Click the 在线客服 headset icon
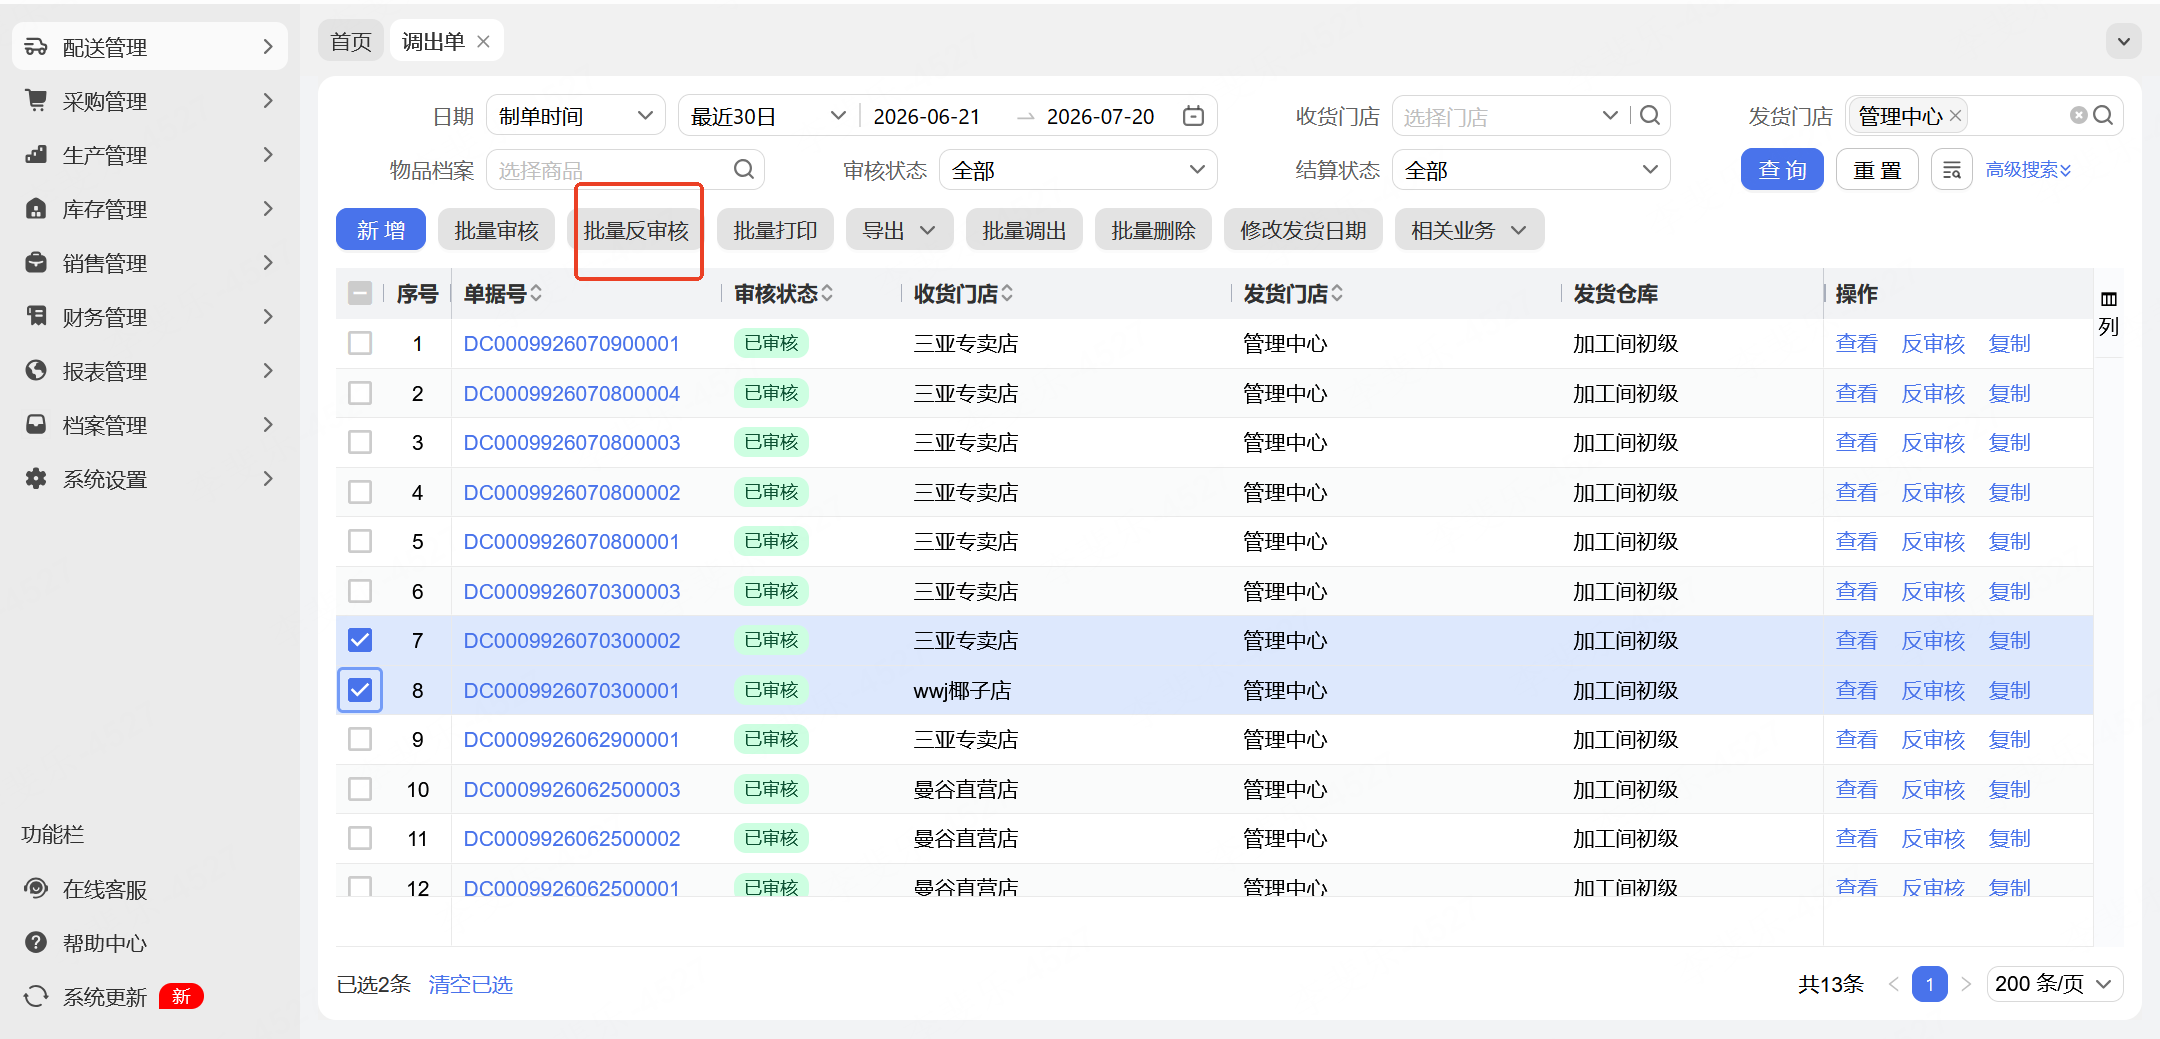2160x1039 pixels. tap(36, 888)
